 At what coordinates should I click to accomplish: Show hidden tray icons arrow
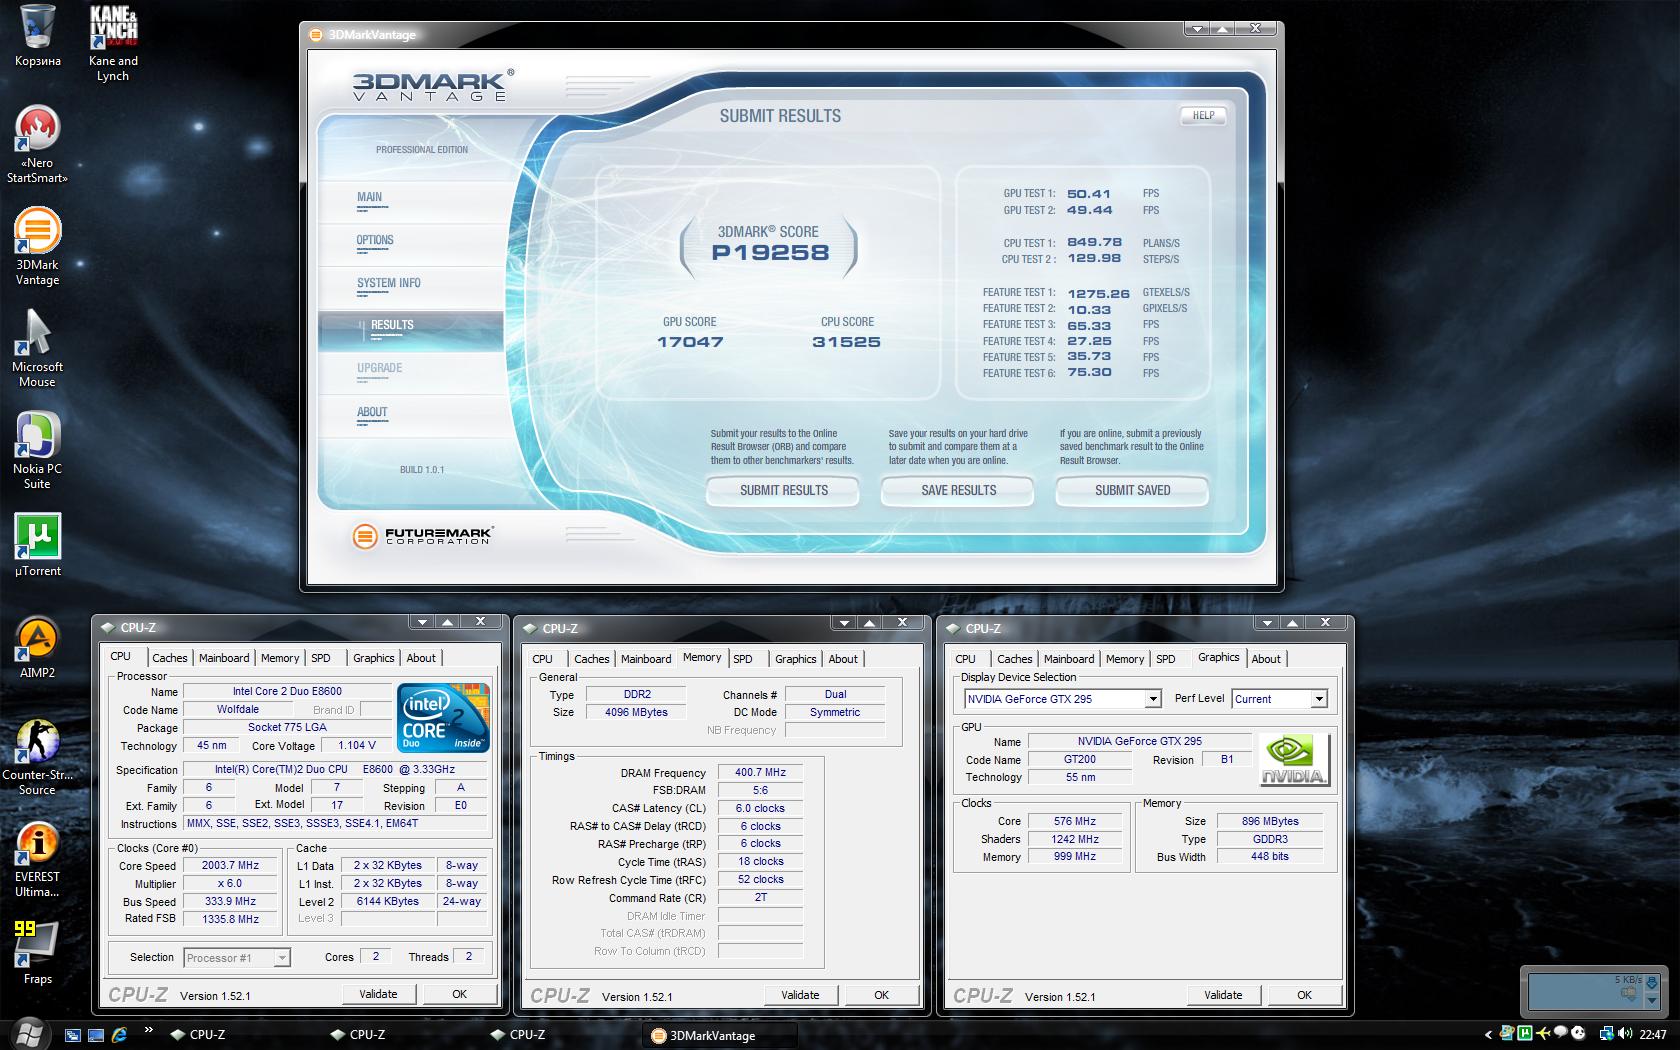click(x=1488, y=1035)
